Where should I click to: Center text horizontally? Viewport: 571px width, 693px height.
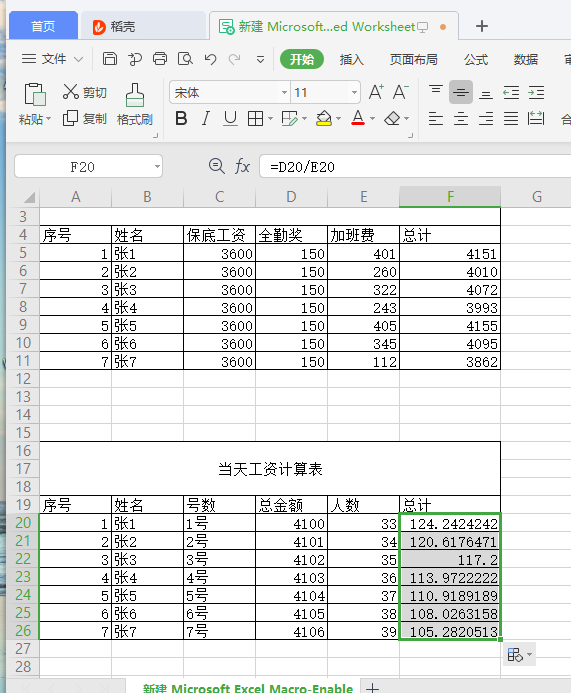coord(461,118)
